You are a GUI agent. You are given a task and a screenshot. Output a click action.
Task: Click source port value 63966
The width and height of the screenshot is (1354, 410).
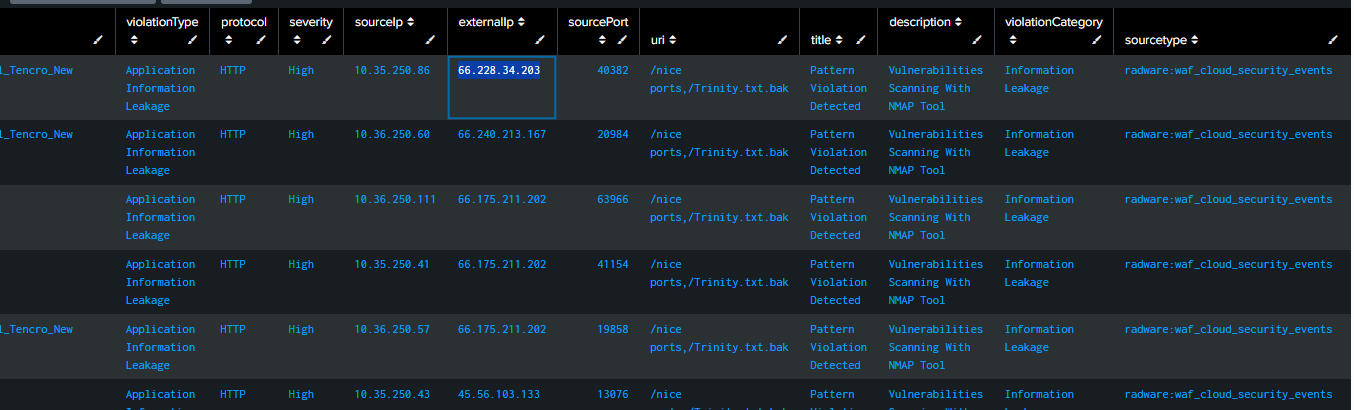pos(612,199)
